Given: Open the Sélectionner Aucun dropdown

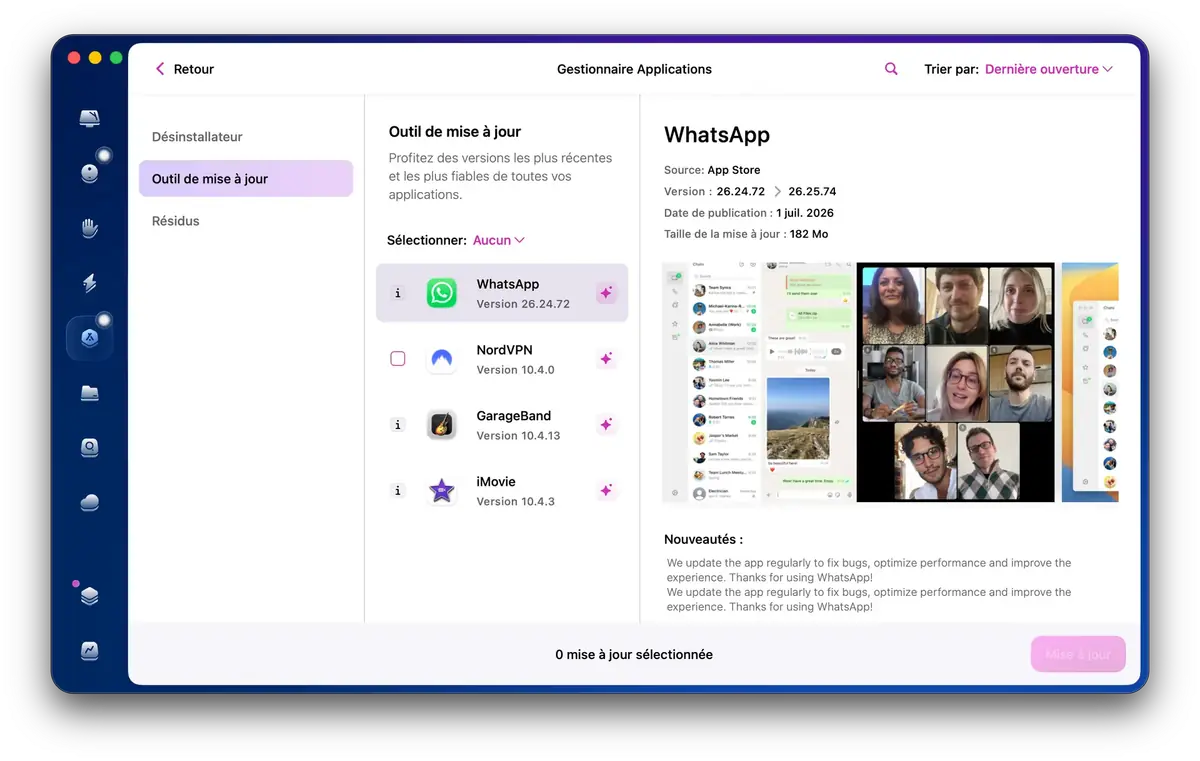Looking at the screenshot, I should (498, 240).
